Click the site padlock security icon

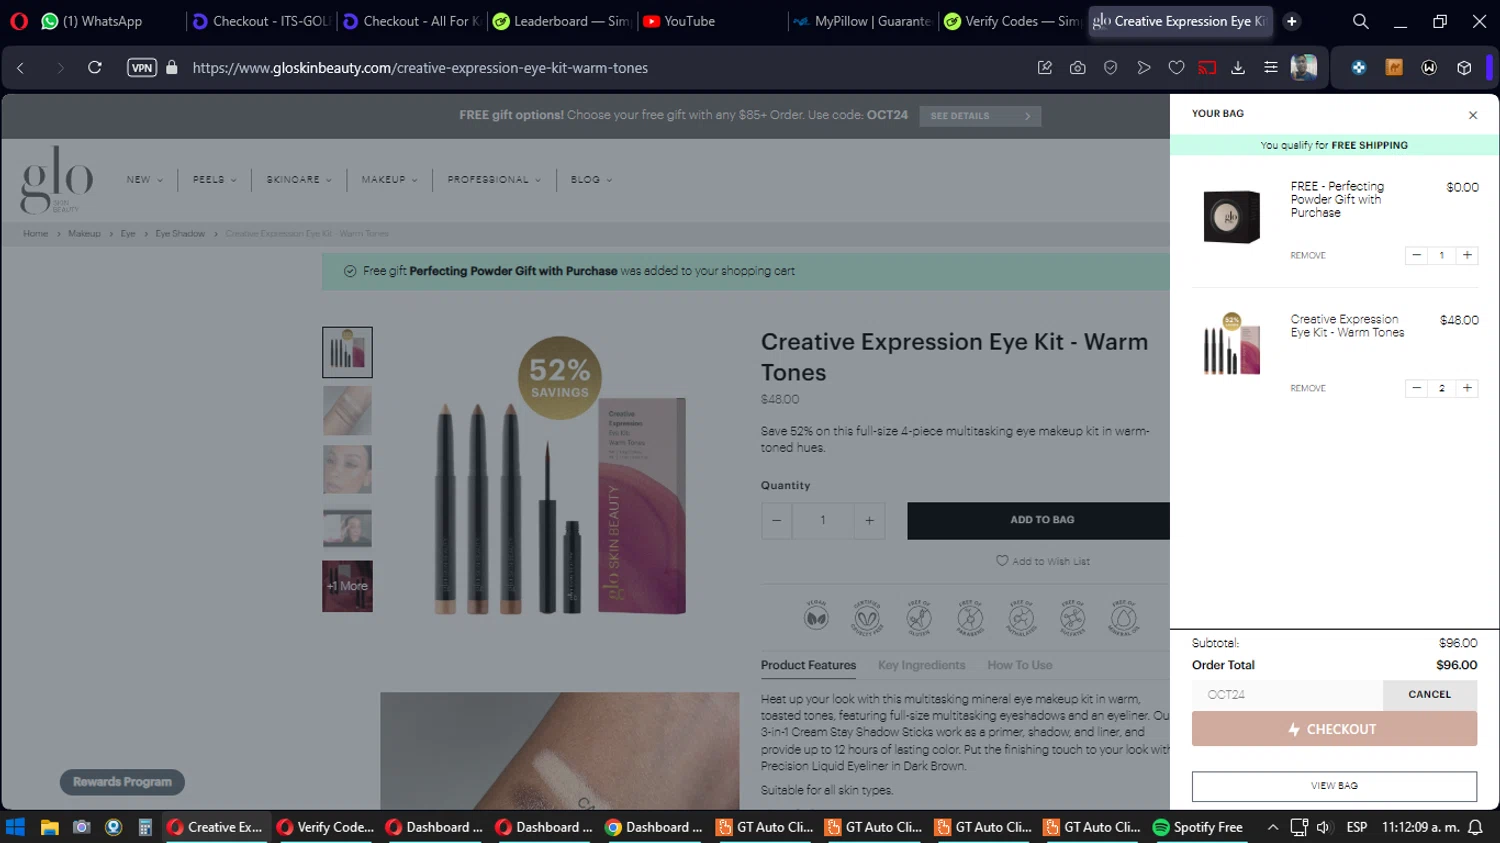pyautogui.click(x=172, y=68)
